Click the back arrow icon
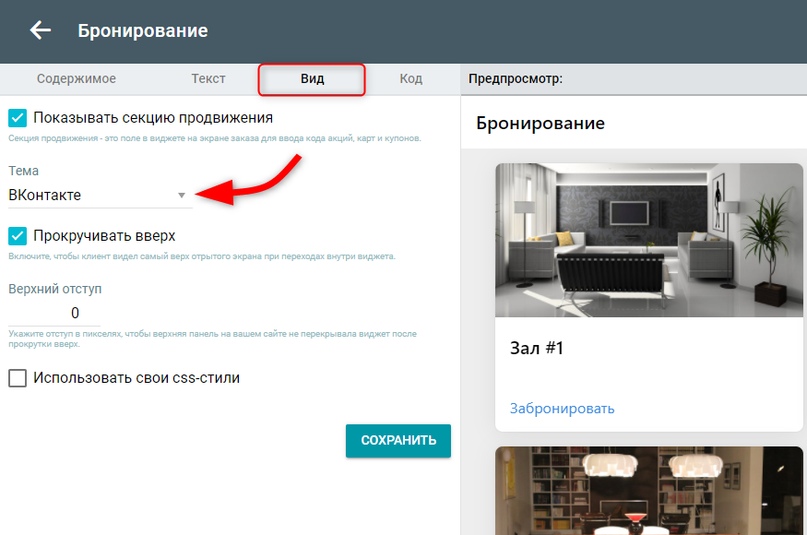Screen dimensions: 807x535 (40, 30)
